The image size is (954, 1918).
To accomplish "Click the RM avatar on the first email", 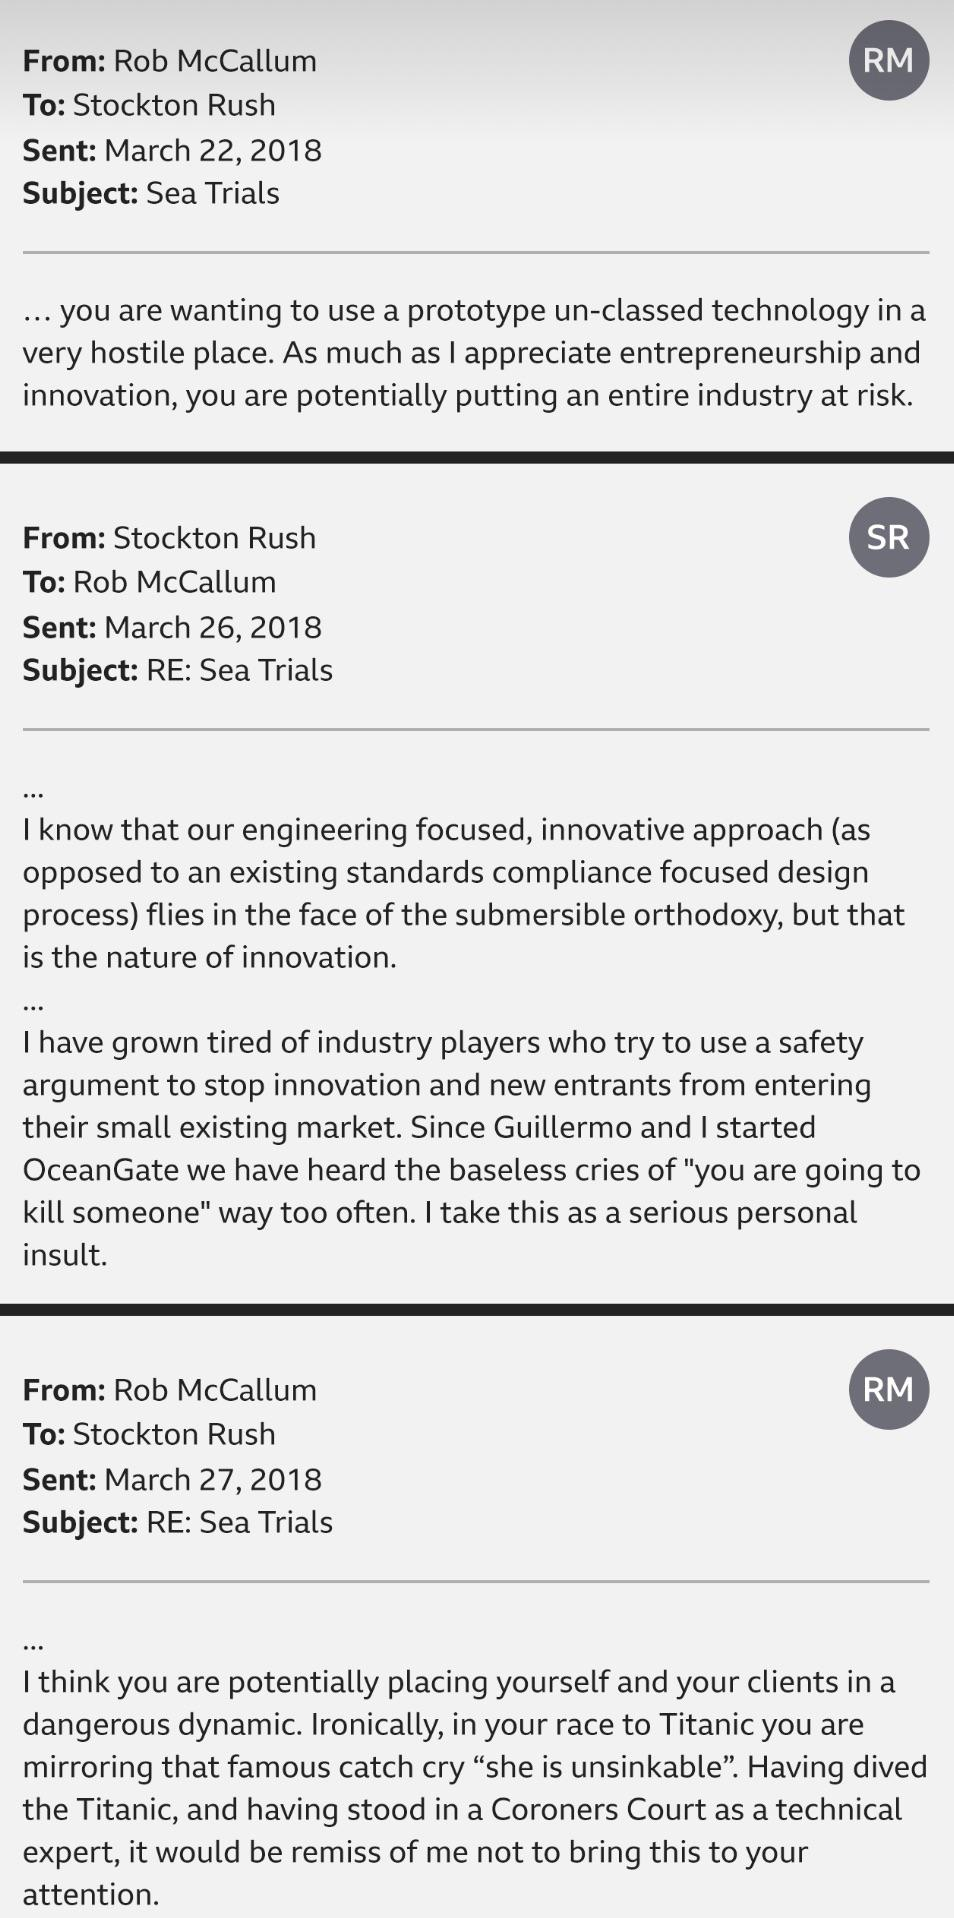I will pyautogui.click(x=889, y=60).
